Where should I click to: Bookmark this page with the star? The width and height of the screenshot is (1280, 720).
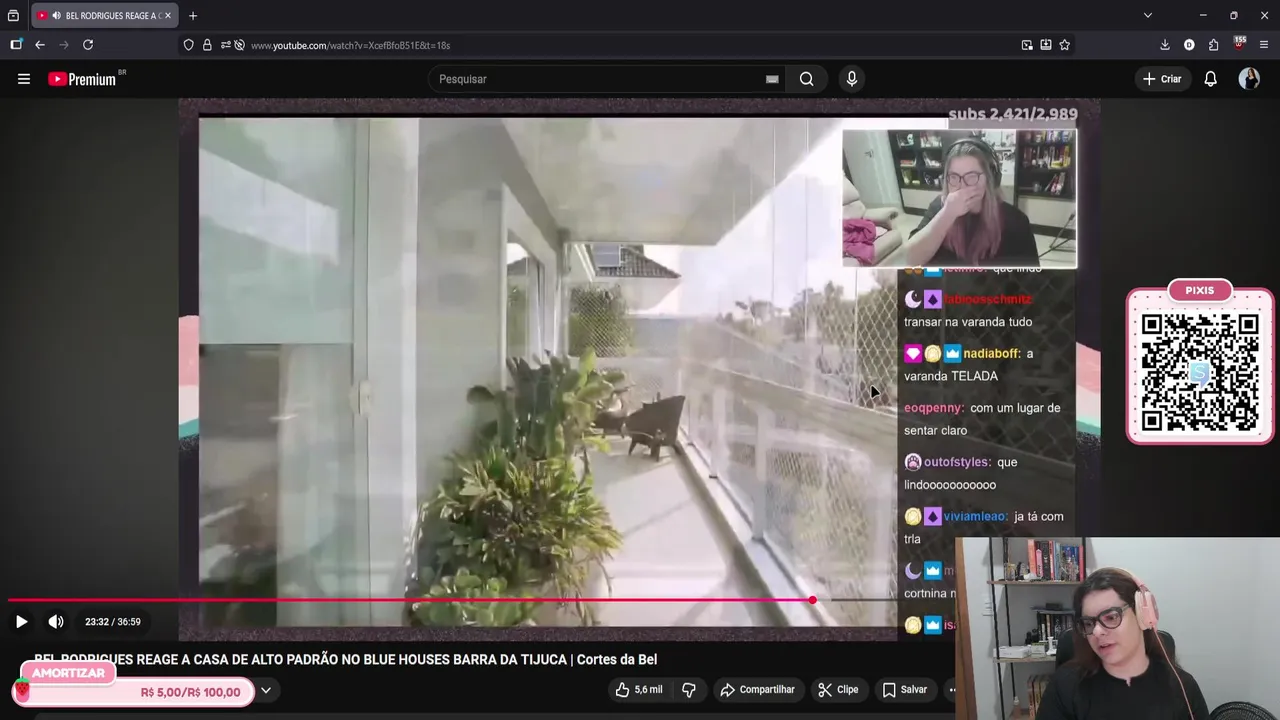(1064, 45)
